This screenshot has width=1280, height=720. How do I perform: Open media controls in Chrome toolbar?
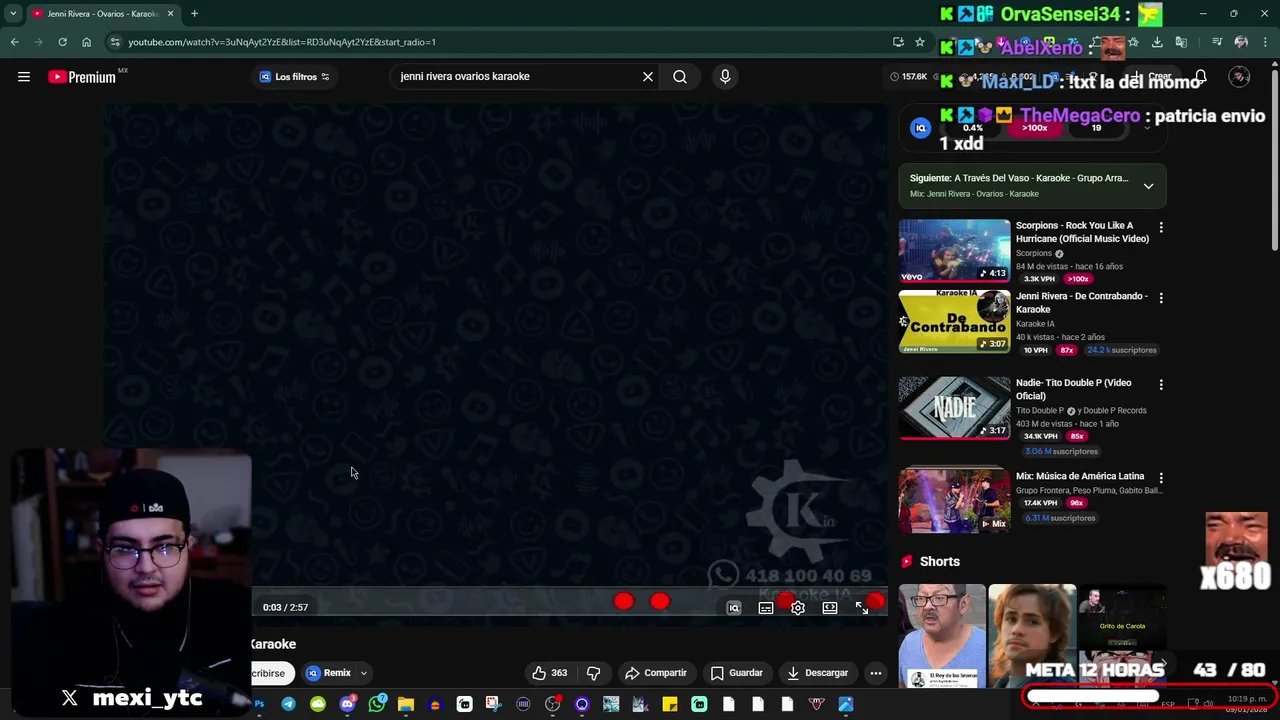(x=1217, y=42)
